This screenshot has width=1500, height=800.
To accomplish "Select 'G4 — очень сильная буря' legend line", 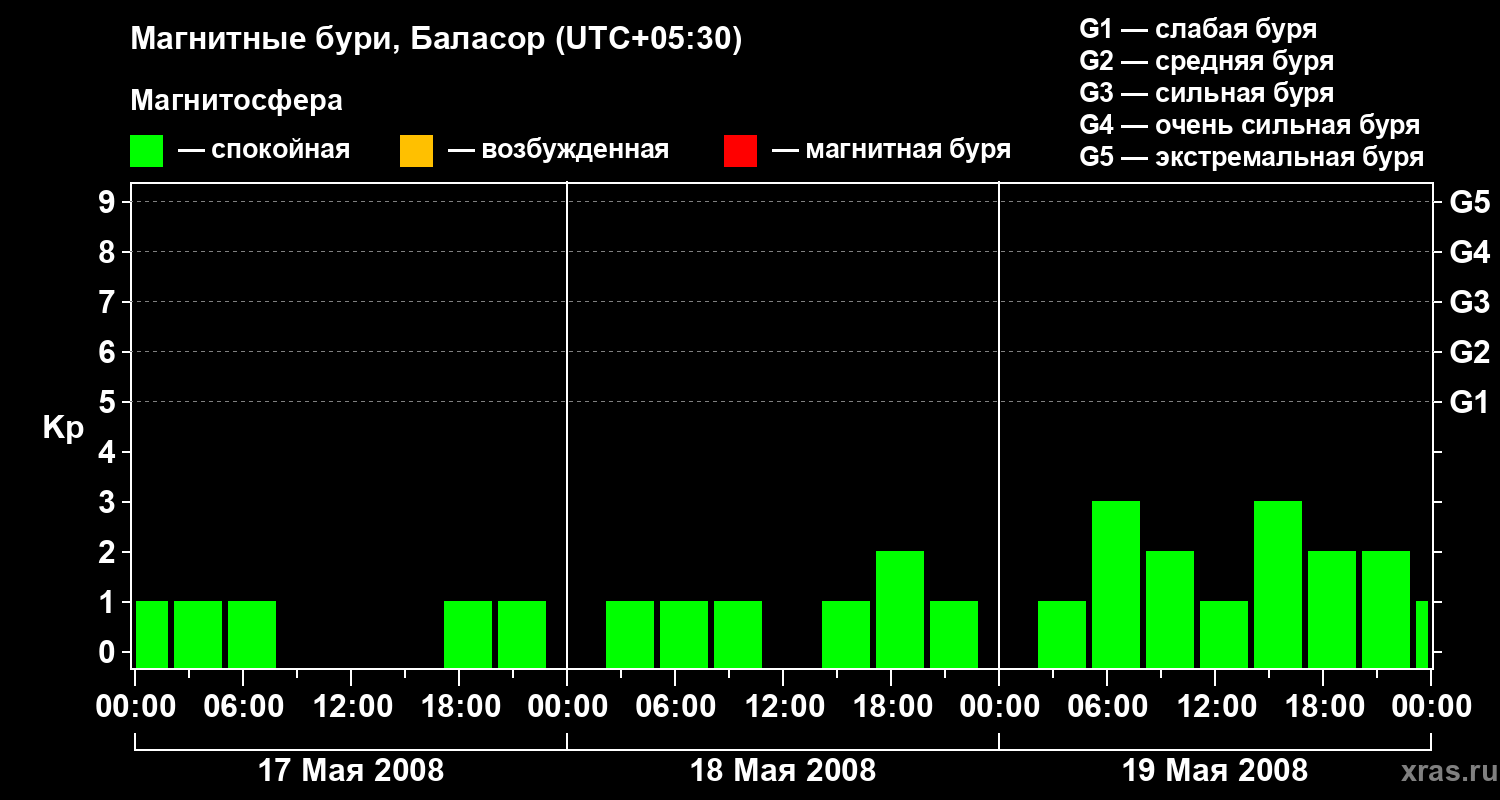I will click(1250, 125).
